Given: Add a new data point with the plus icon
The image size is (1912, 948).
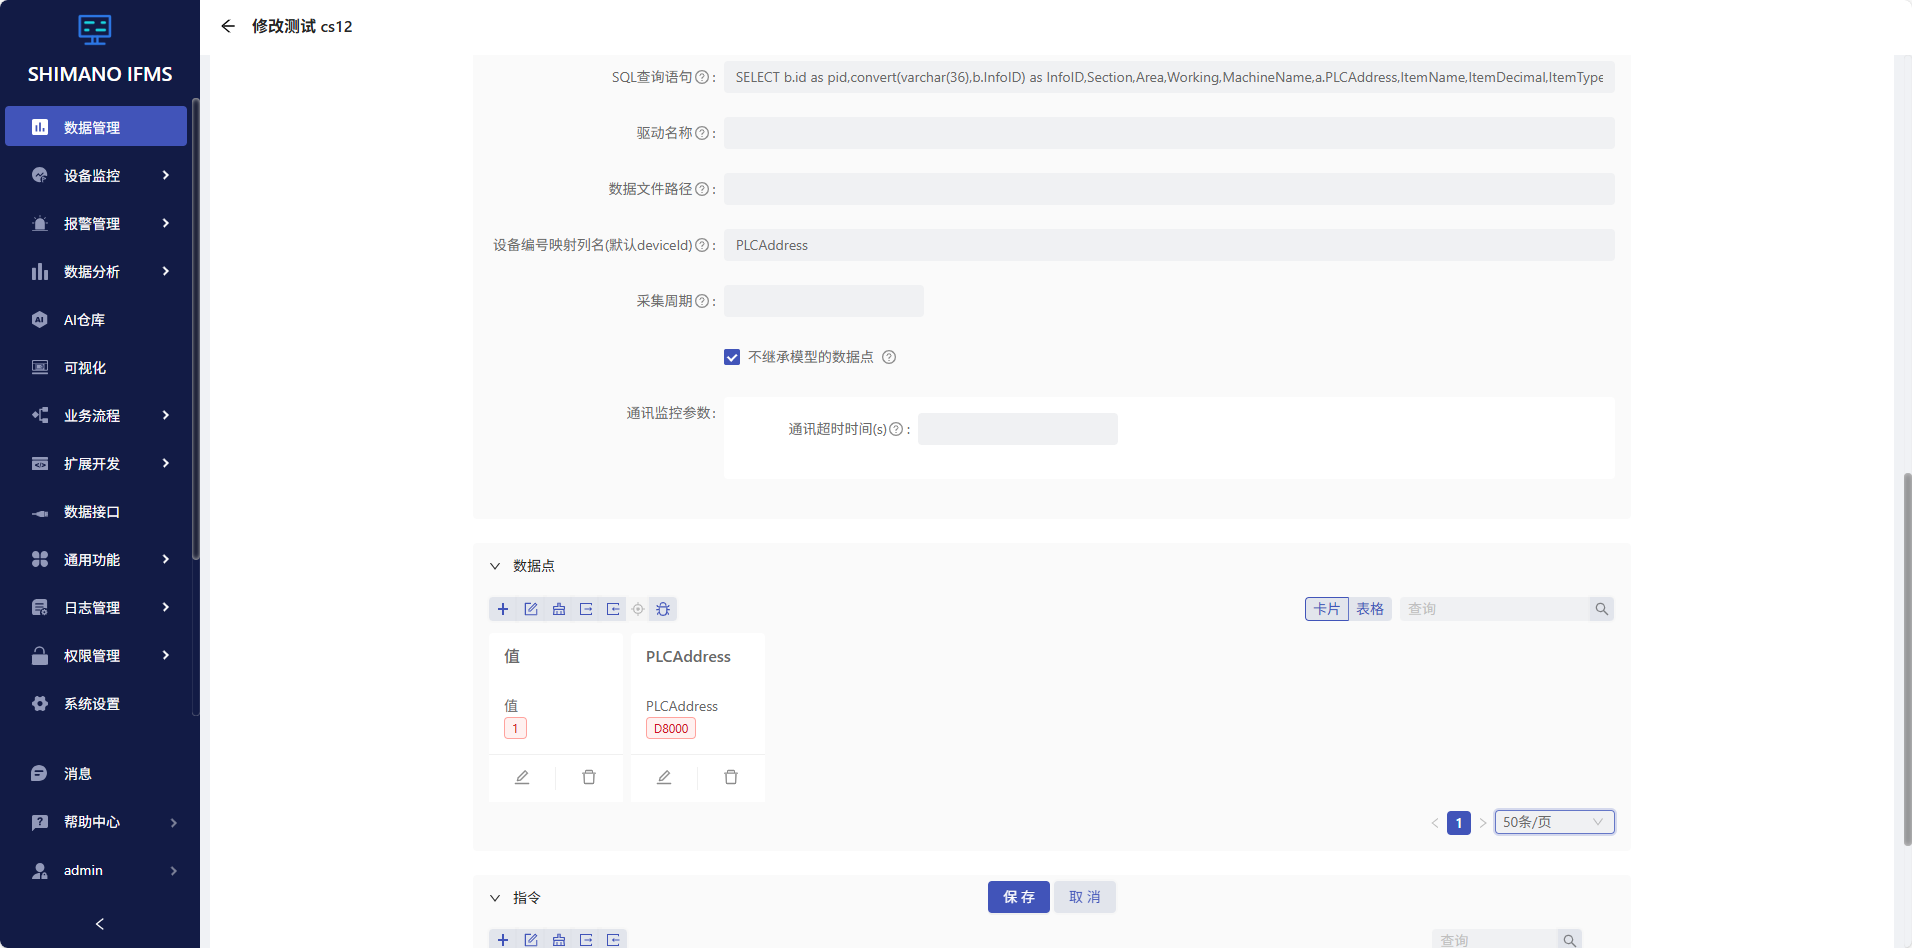Looking at the screenshot, I should tap(503, 609).
